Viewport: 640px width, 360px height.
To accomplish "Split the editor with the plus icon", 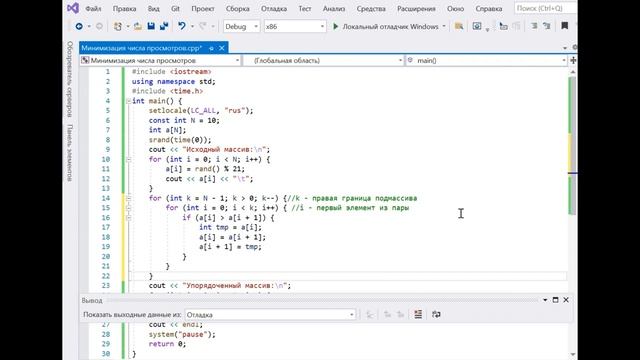I will click(x=573, y=60).
